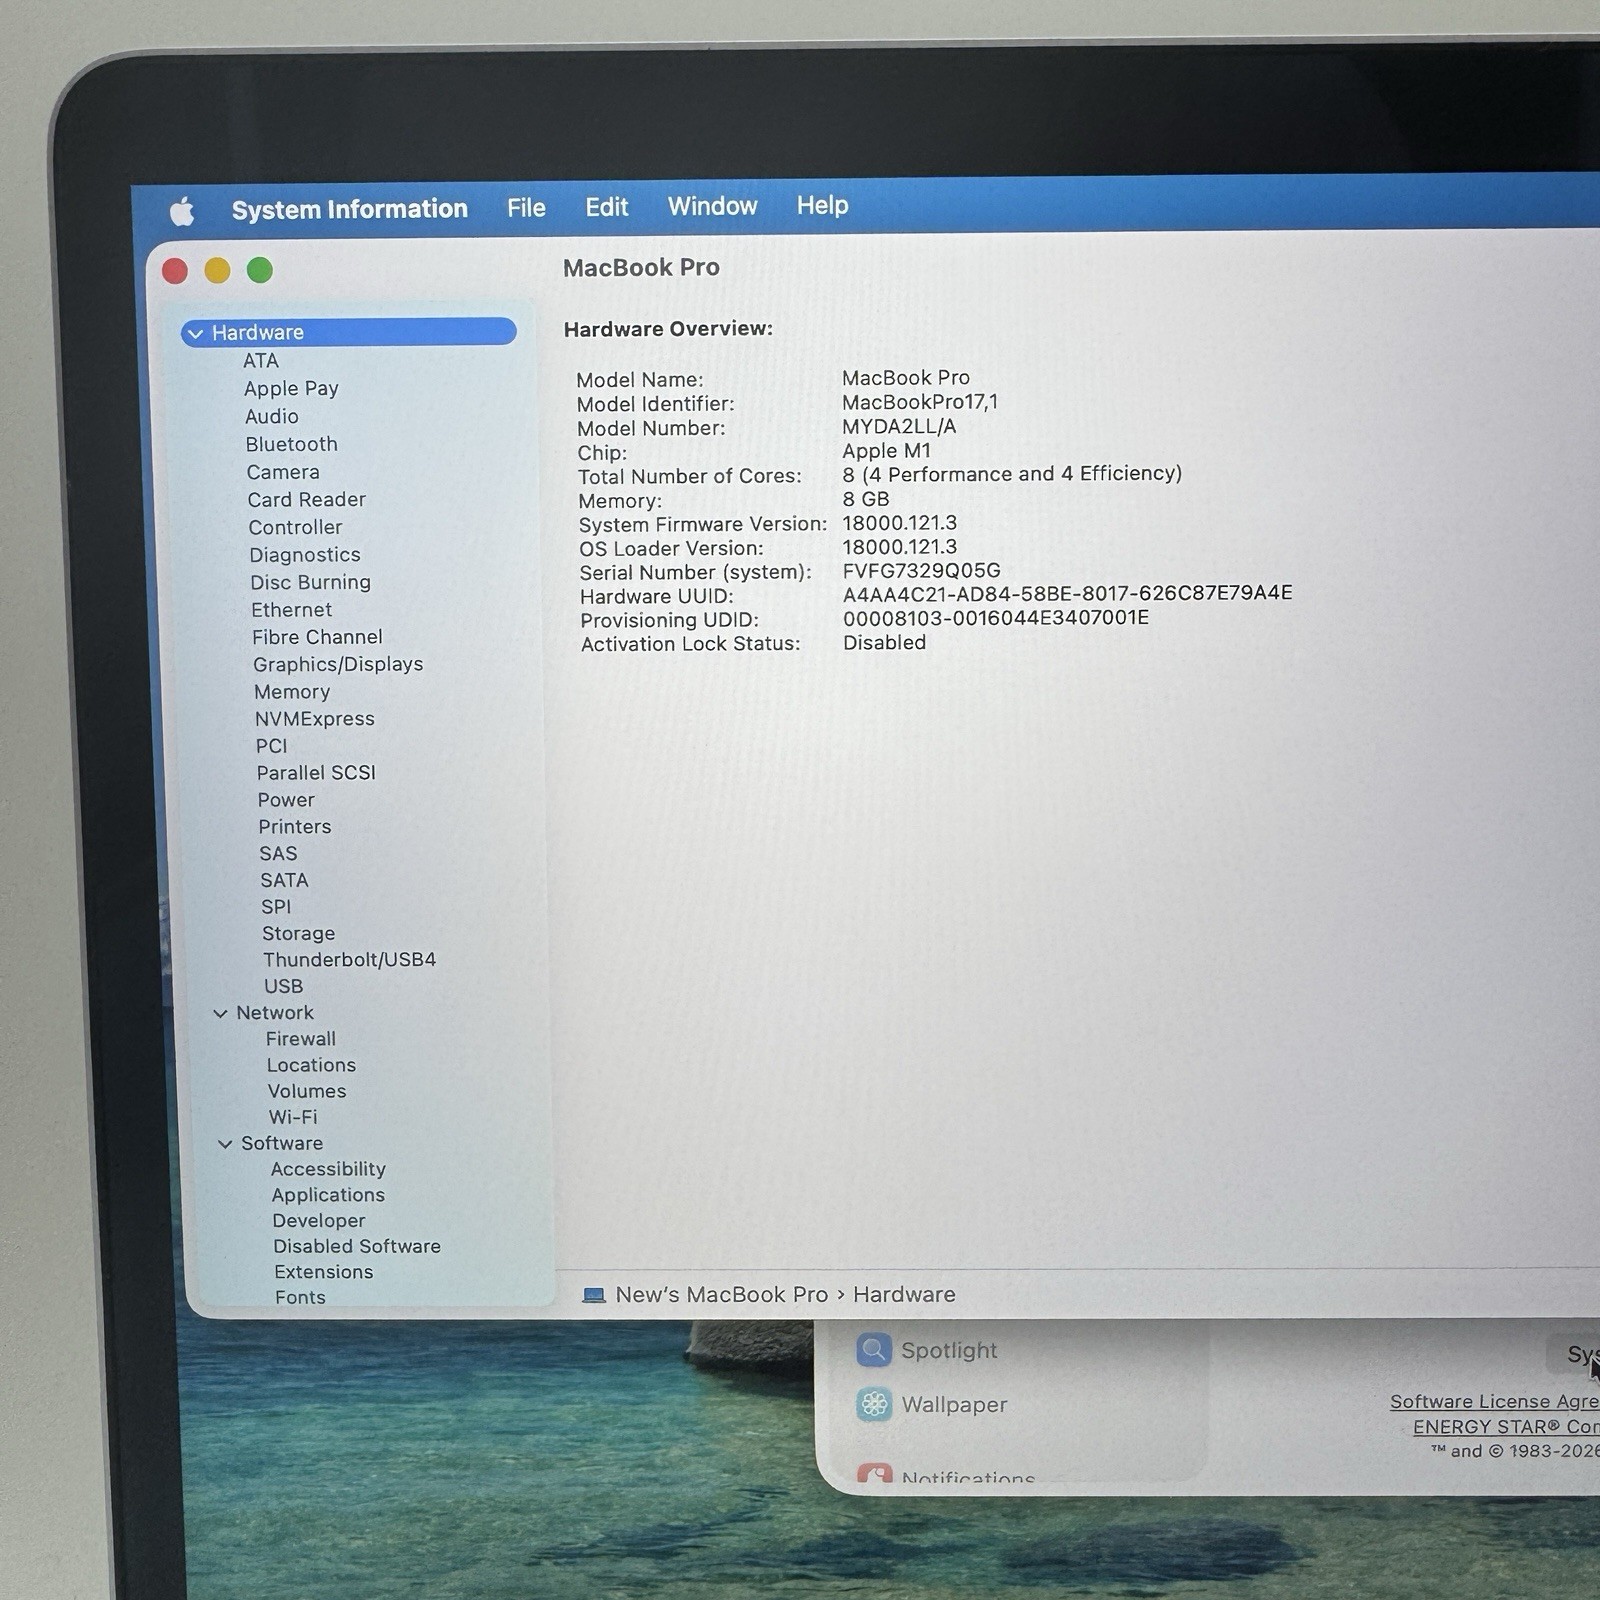Select SPI in the sidebar
Screen dimensions: 1600x1600
pyautogui.click(x=276, y=907)
